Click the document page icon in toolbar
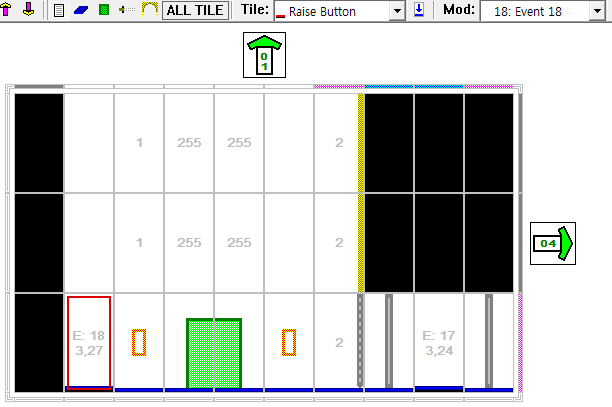The image size is (612, 407). (x=59, y=10)
